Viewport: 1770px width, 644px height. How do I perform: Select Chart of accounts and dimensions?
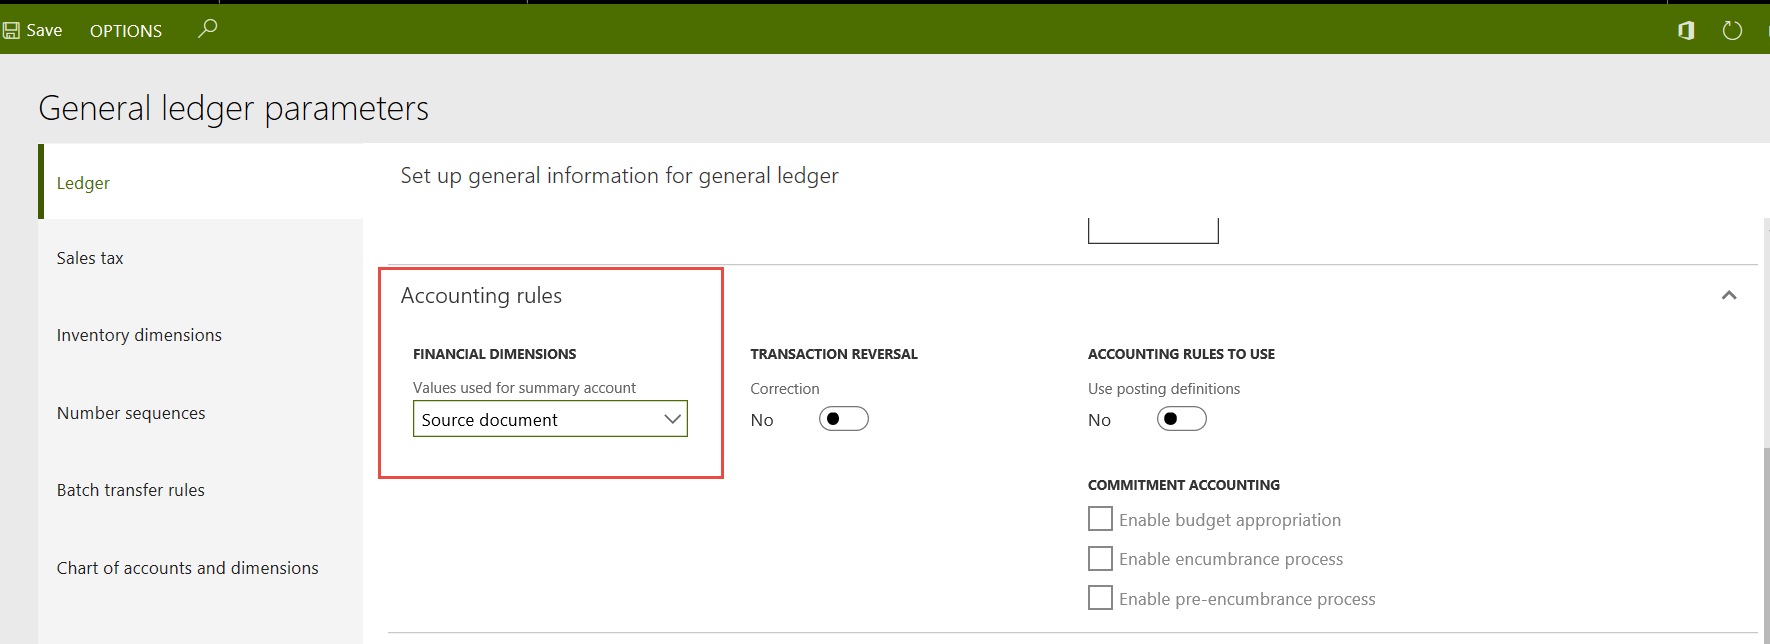click(x=188, y=568)
